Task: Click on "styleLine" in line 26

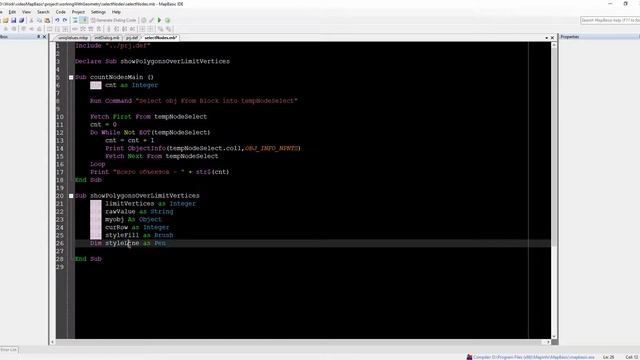Action: [x=122, y=243]
